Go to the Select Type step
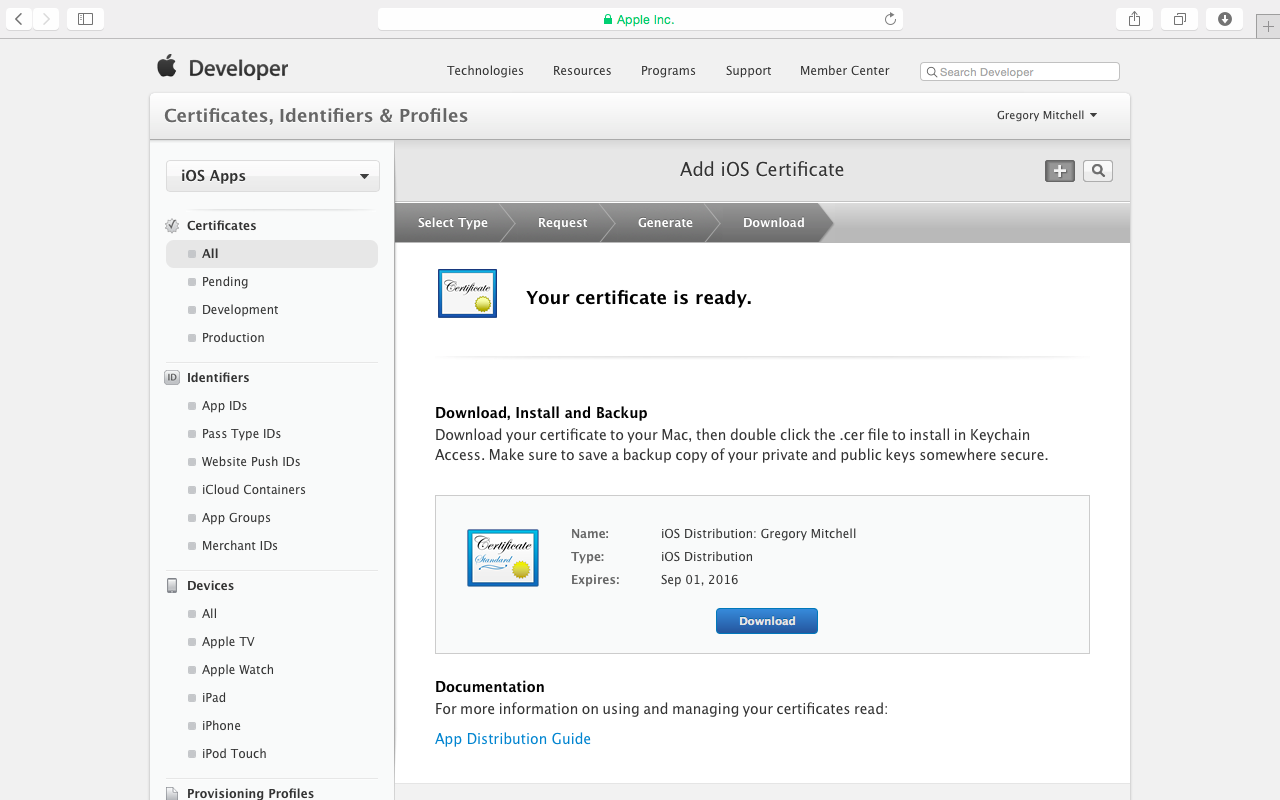 [x=453, y=223]
